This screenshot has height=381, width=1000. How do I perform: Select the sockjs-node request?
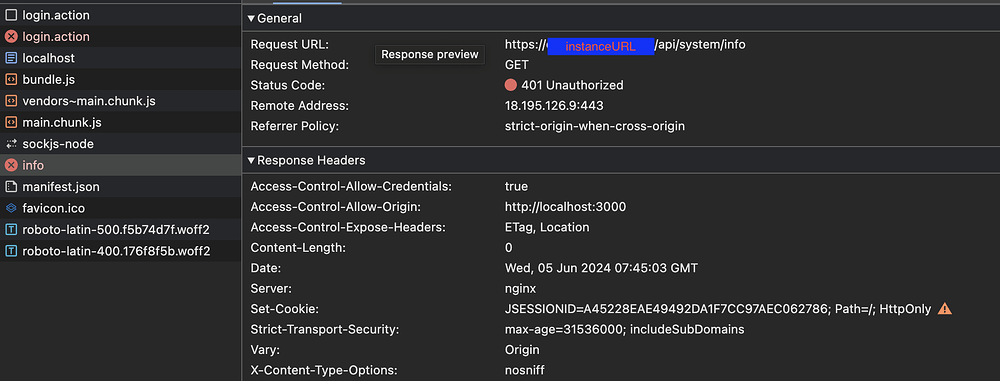pyautogui.click(x=121, y=144)
